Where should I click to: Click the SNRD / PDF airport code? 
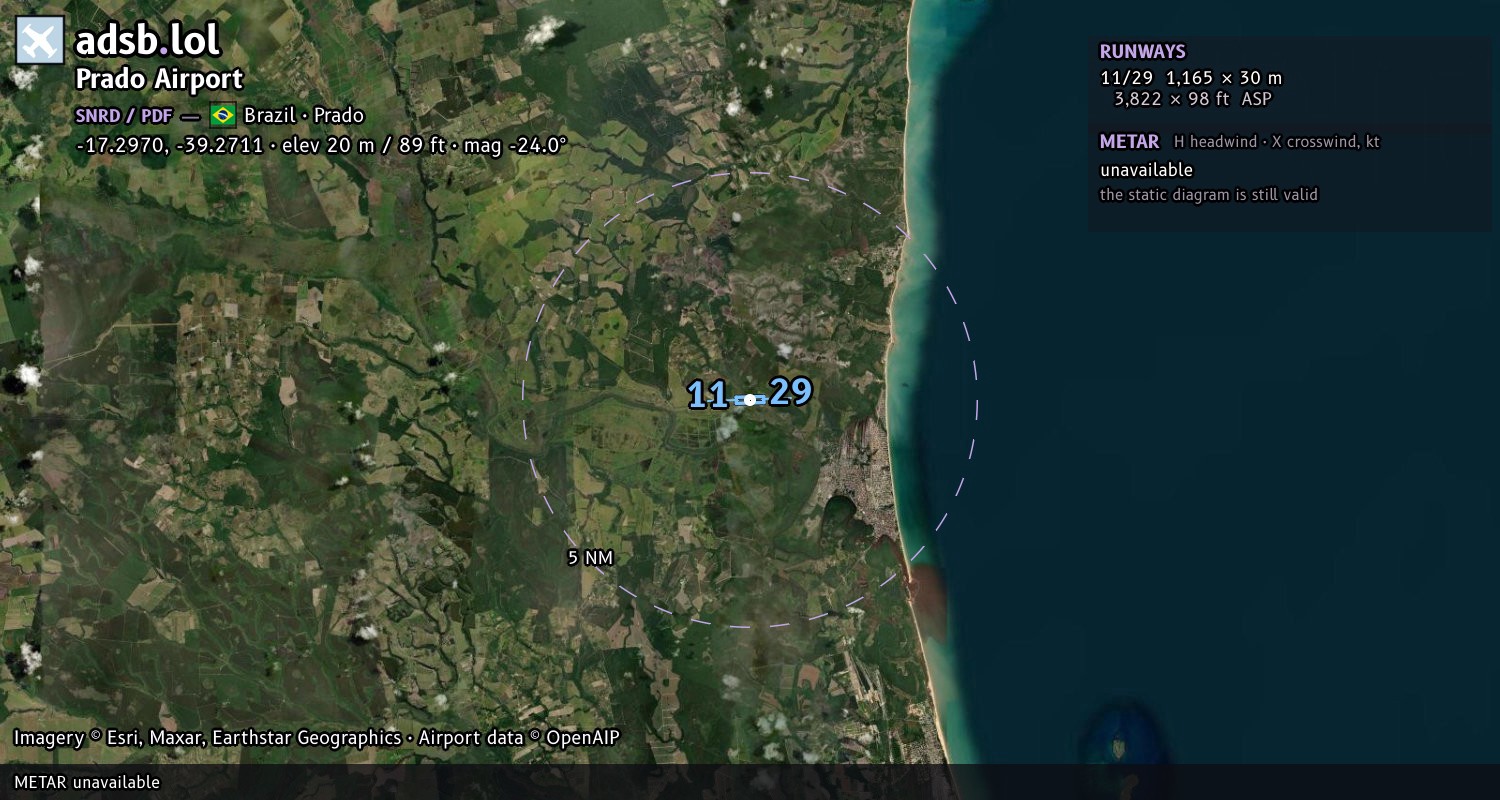[x=123, y=115]
